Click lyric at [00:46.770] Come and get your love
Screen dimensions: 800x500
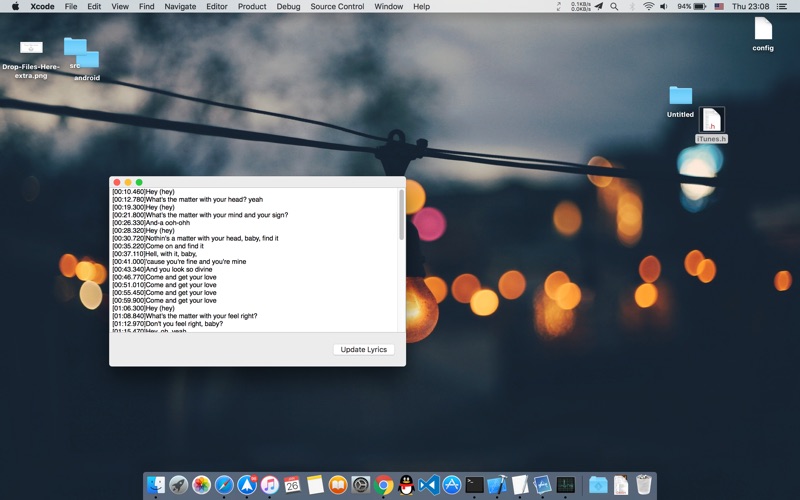pyautogui.click(x=164, y=277)
